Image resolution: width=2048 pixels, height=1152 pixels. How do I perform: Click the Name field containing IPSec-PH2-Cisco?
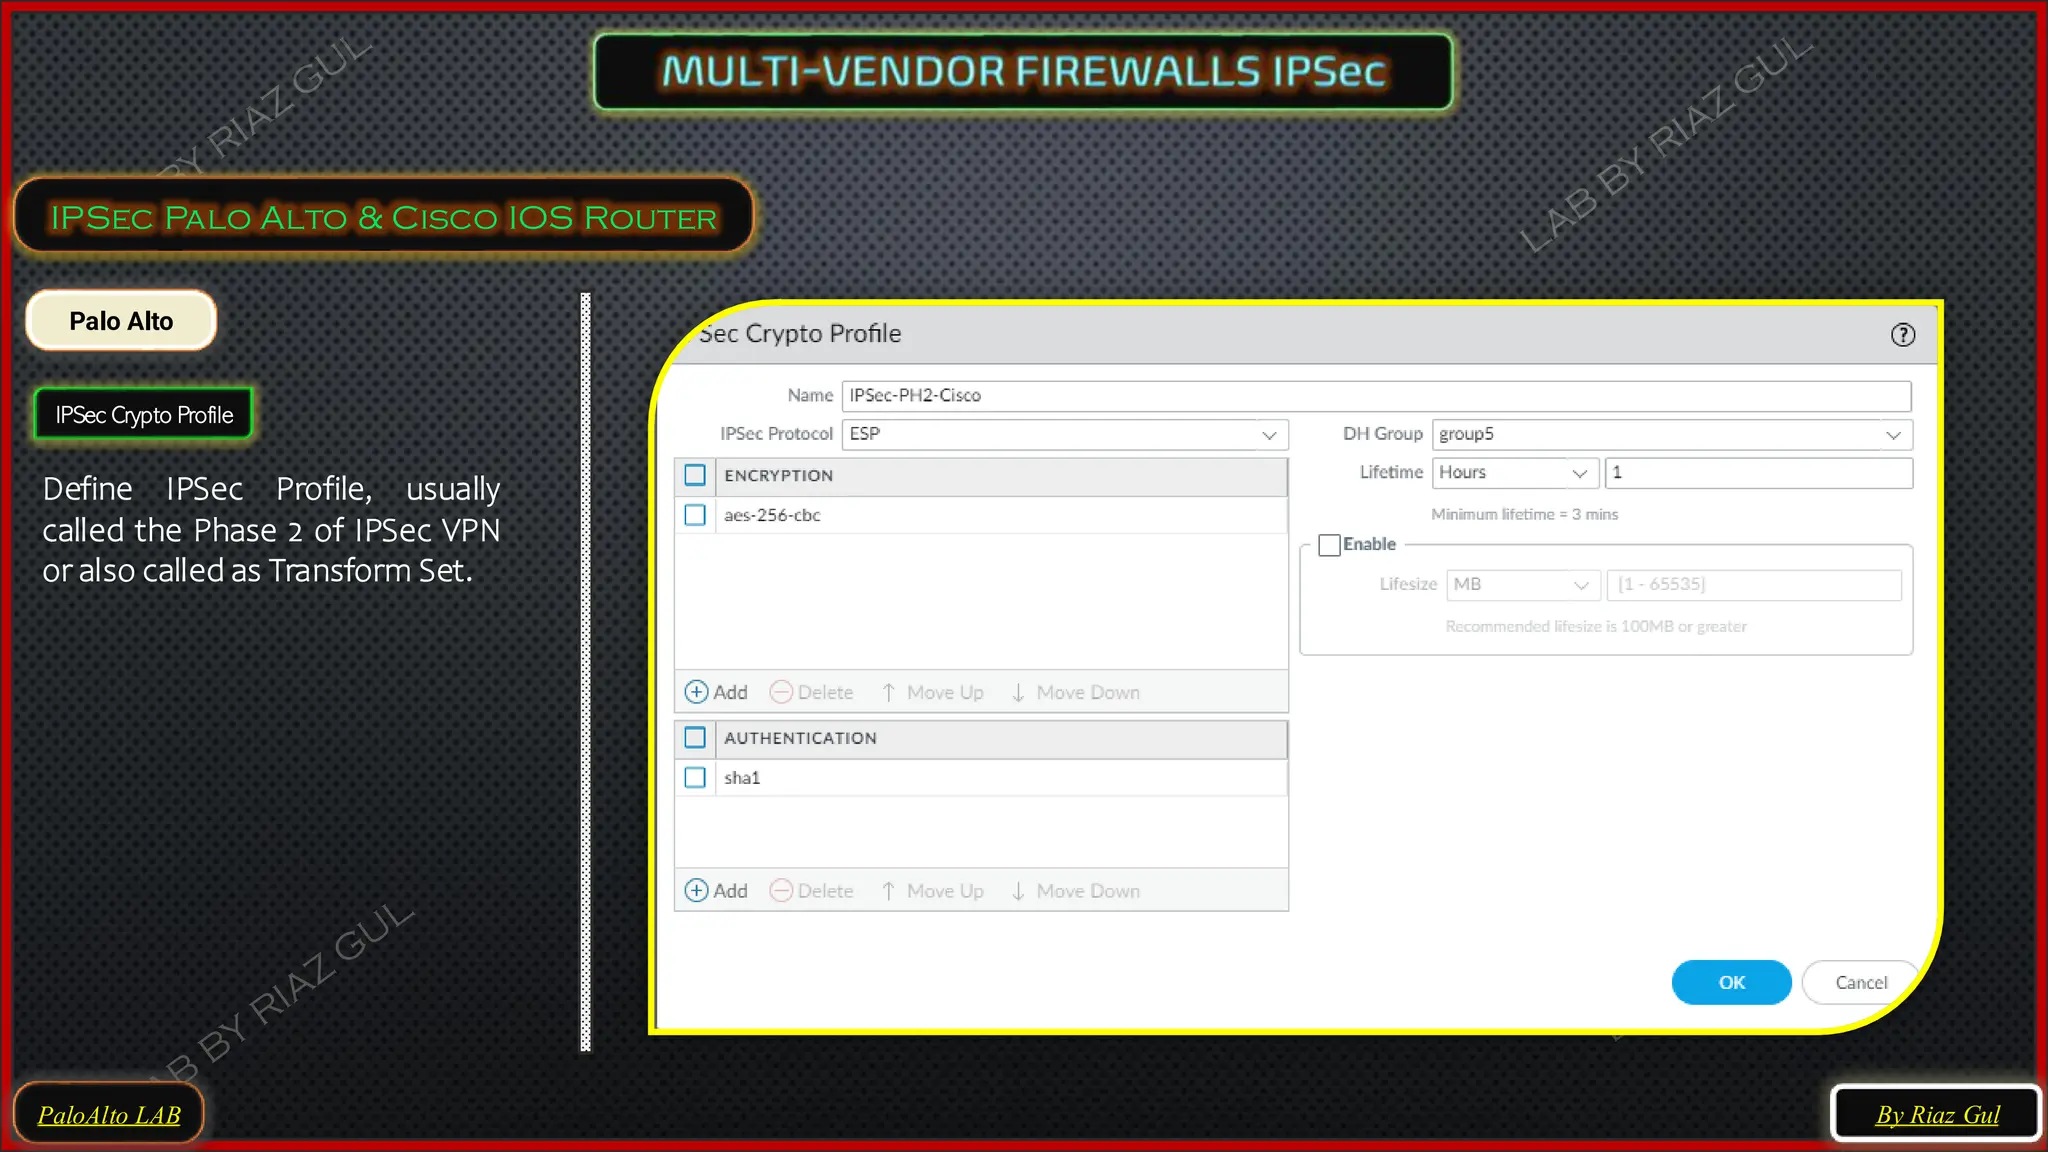[1377, 396]
